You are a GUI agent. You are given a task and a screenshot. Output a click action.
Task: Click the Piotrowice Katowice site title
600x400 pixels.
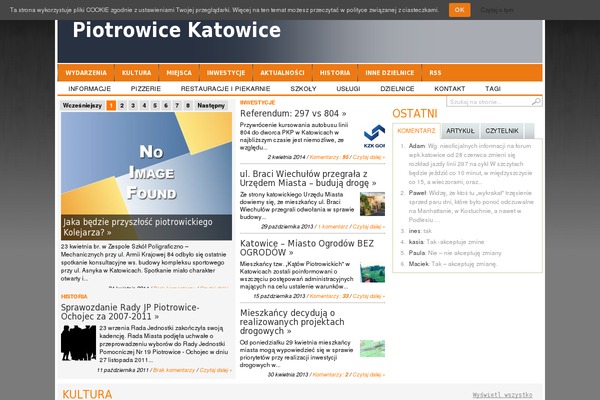coord(177,30)
